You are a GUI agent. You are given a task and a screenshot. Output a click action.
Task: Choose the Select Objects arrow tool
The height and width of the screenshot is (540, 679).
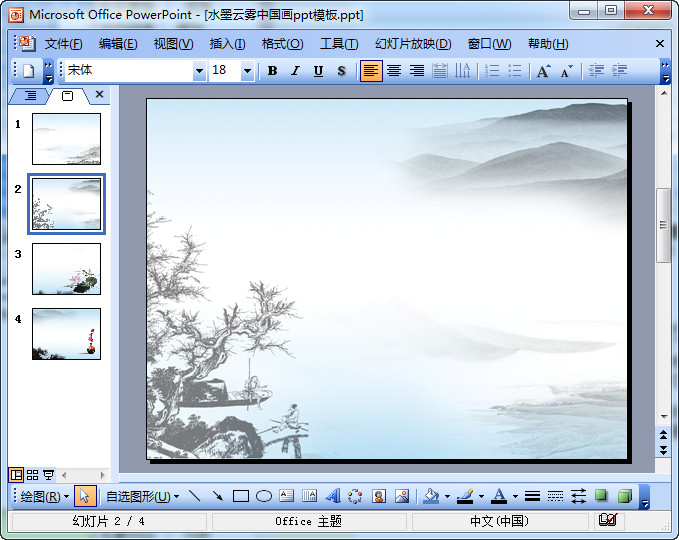[x=85, y=496]
